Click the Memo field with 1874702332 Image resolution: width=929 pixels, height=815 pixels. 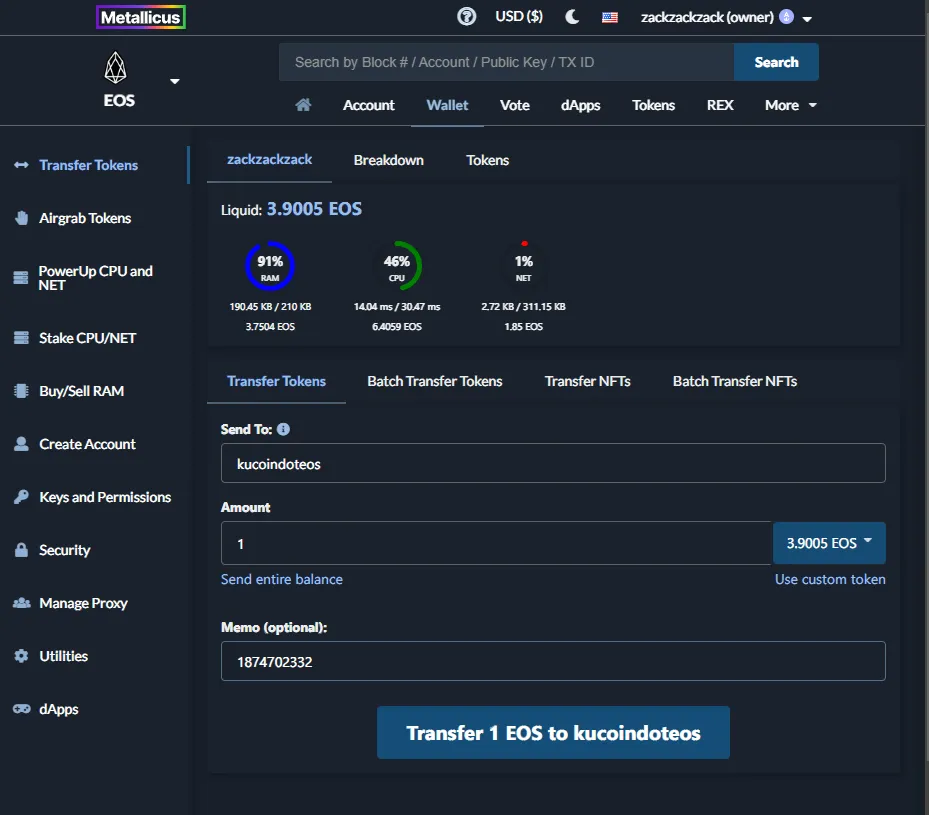553,661
